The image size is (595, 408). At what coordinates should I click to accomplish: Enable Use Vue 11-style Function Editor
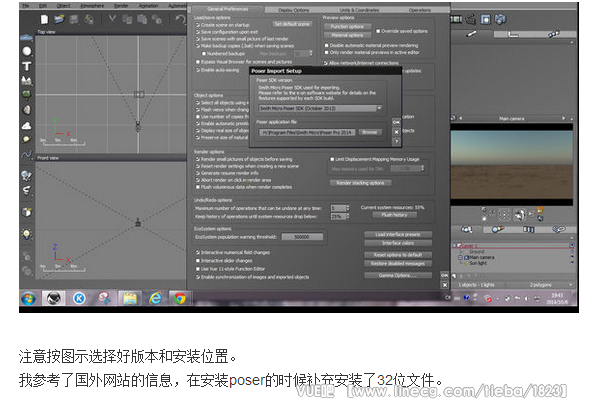(198, 269)
